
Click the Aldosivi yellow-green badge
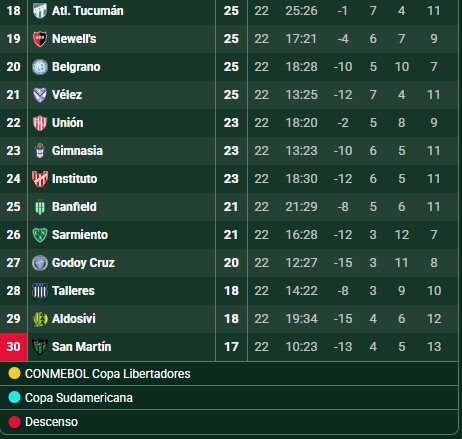[40, 319]
